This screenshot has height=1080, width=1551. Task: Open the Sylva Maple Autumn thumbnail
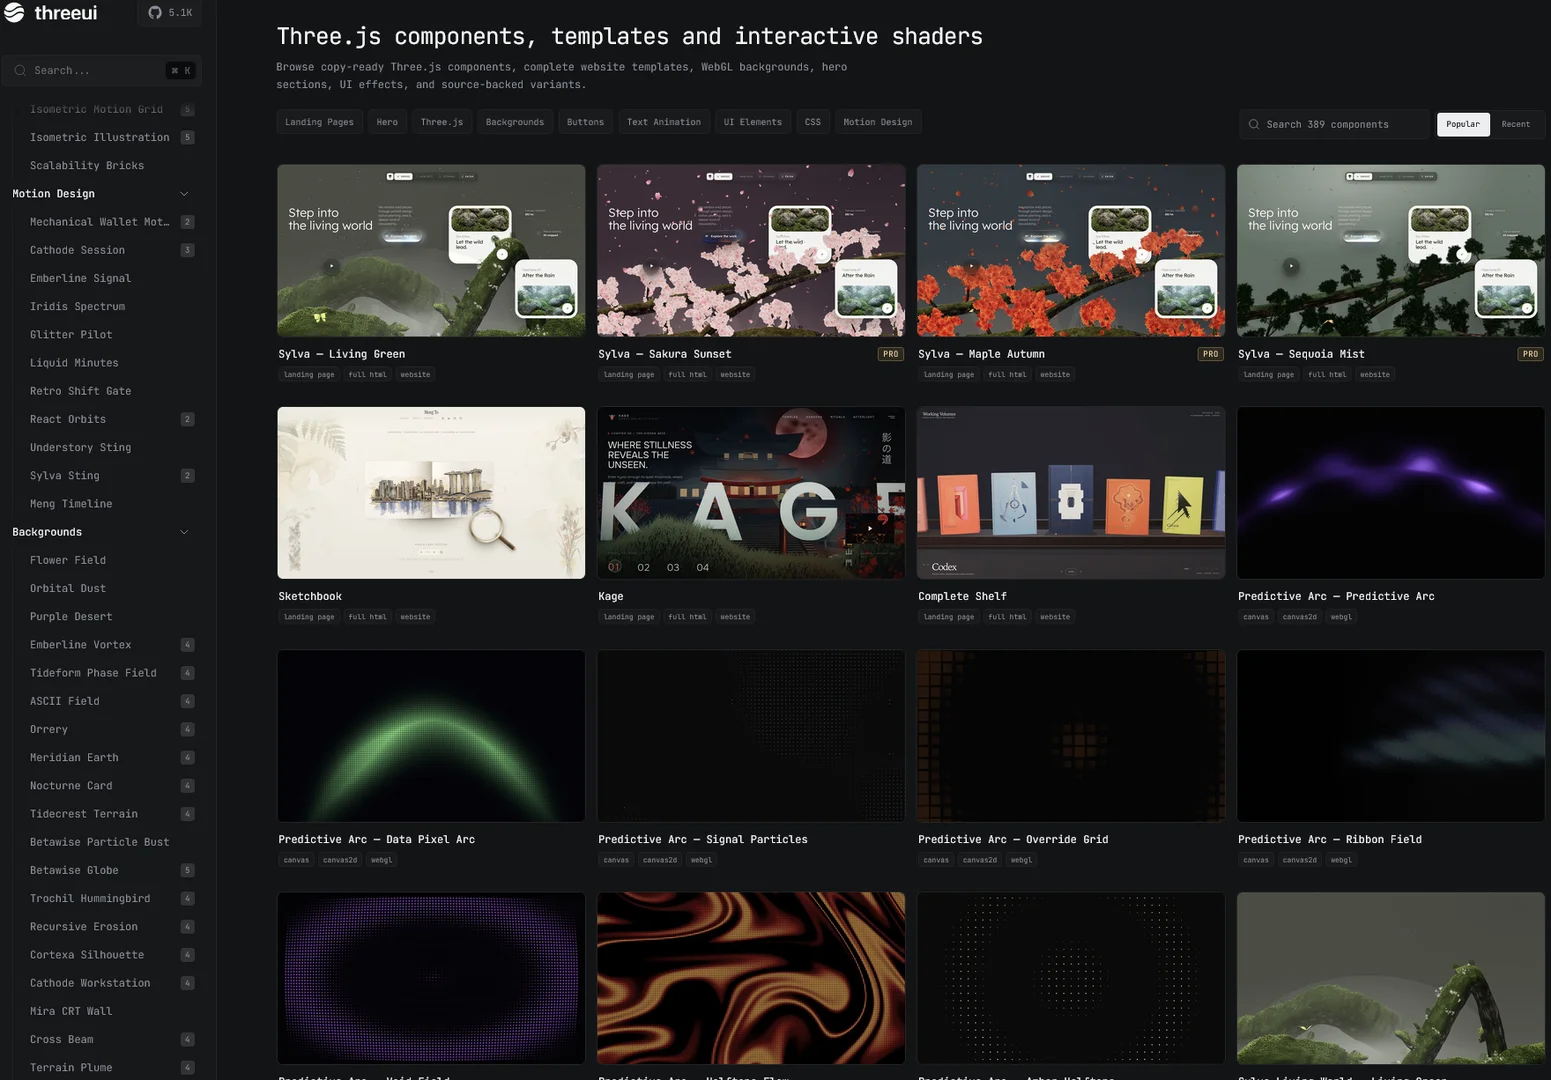pyautogui.click(x=1071, y=251)
